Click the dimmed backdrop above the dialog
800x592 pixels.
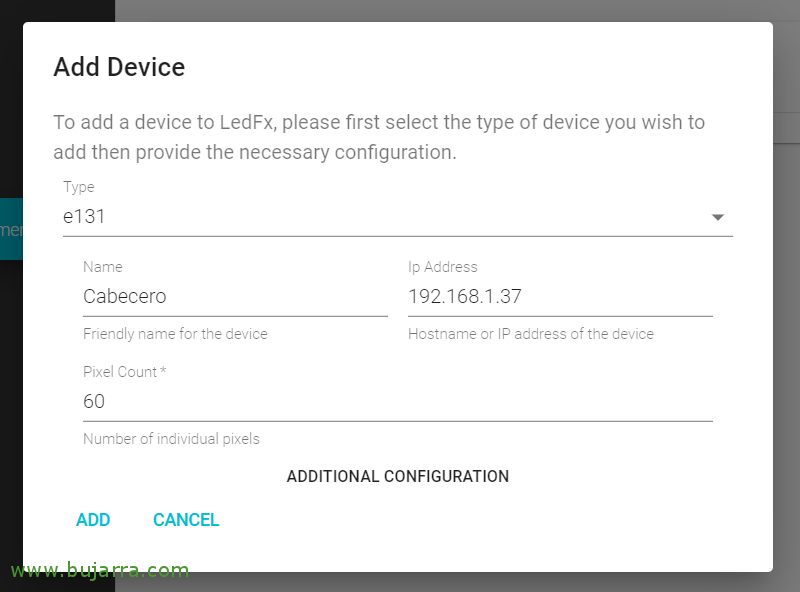450,10
